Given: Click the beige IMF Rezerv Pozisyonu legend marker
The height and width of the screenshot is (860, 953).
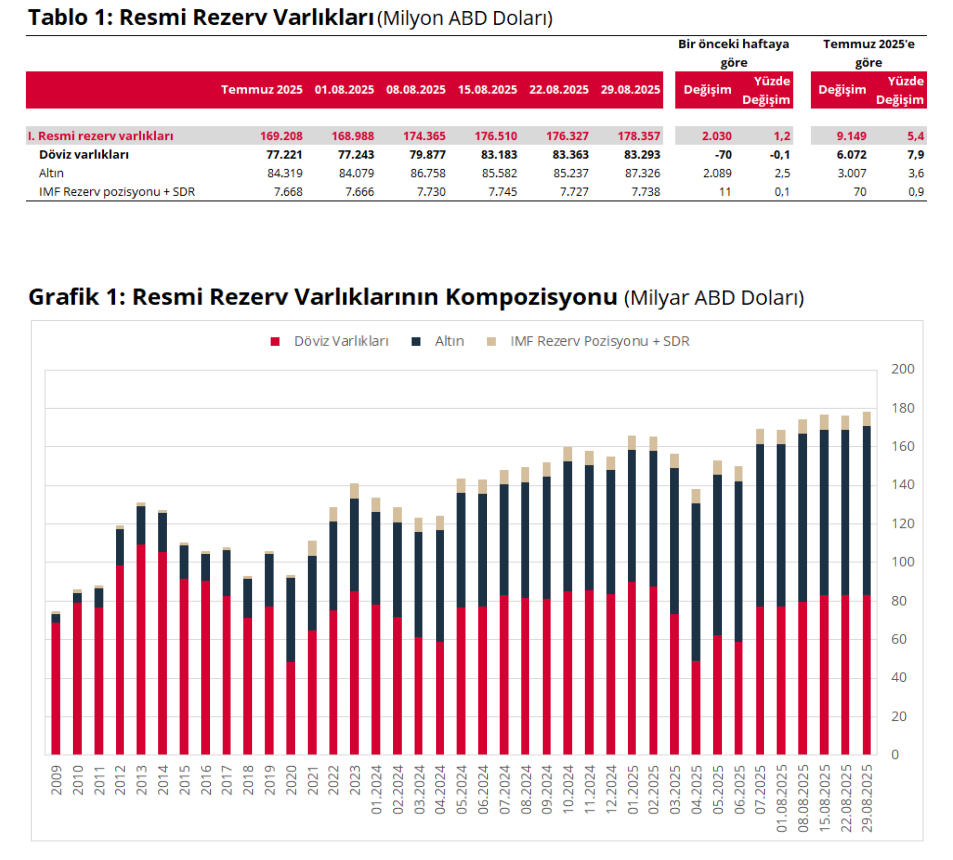Looking at the screenshot, I should pyautogui.click(x=490, y=342).
